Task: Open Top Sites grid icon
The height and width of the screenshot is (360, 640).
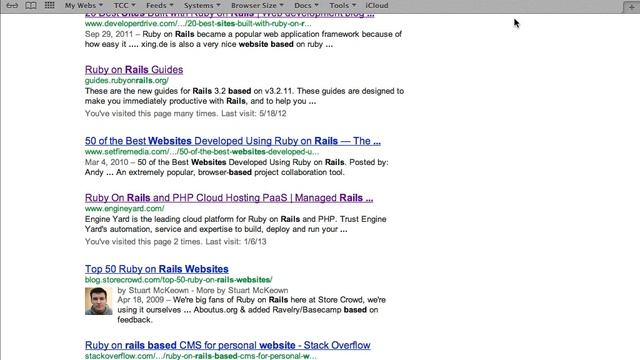Action: 49,5
